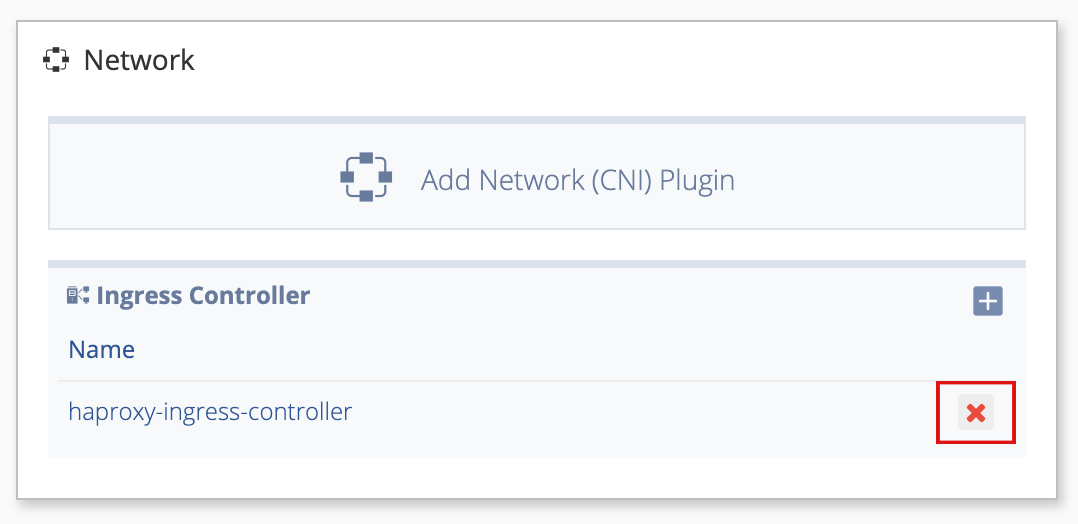
Task: Remove the haproxy ingress controller entry
Action: [976, 413]
